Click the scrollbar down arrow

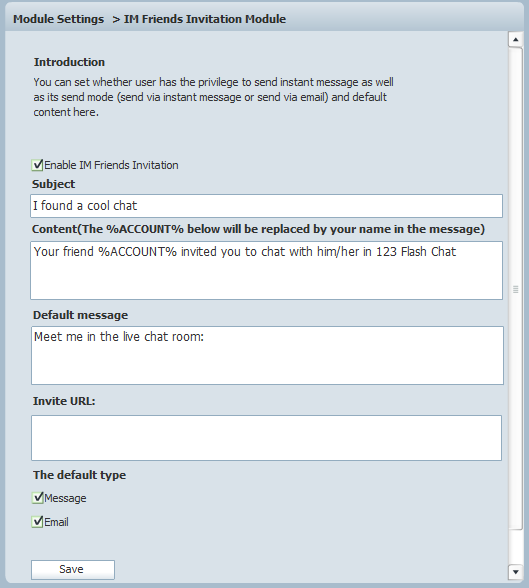516,572
